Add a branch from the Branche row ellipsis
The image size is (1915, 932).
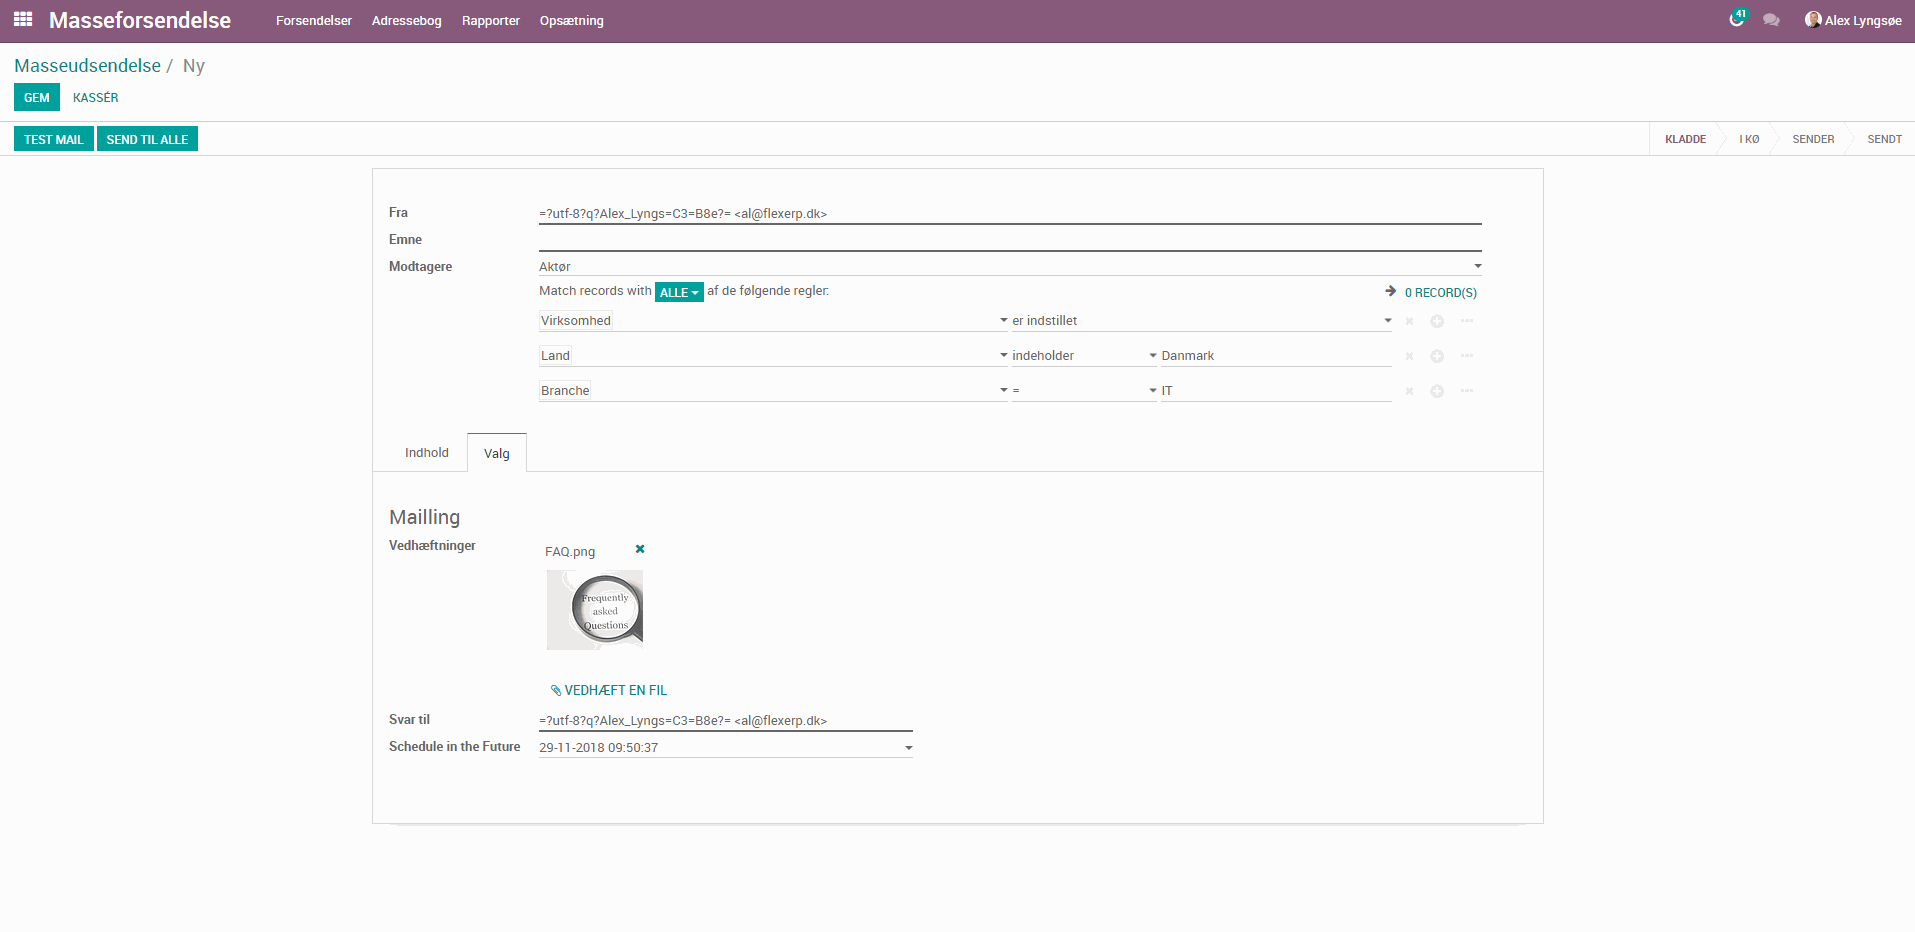[x=1467, y=391]
